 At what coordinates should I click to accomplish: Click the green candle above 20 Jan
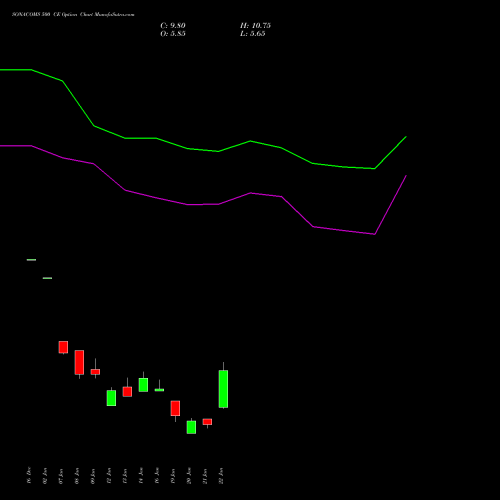[191, 427]
